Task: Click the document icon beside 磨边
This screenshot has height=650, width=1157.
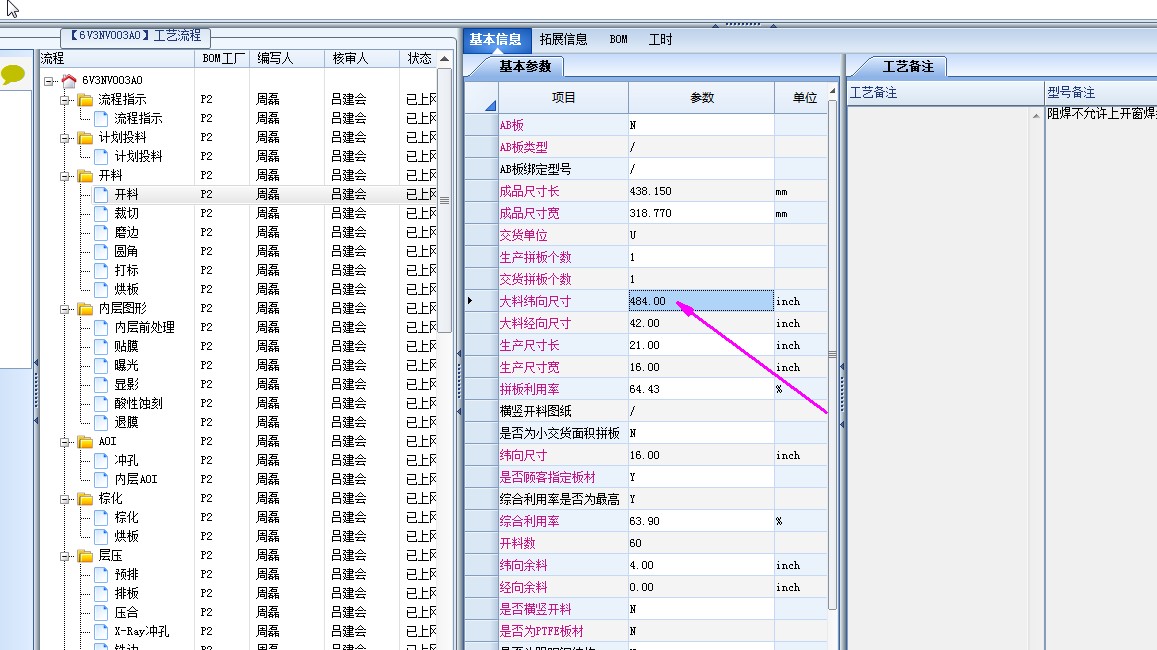Action: 101,232
